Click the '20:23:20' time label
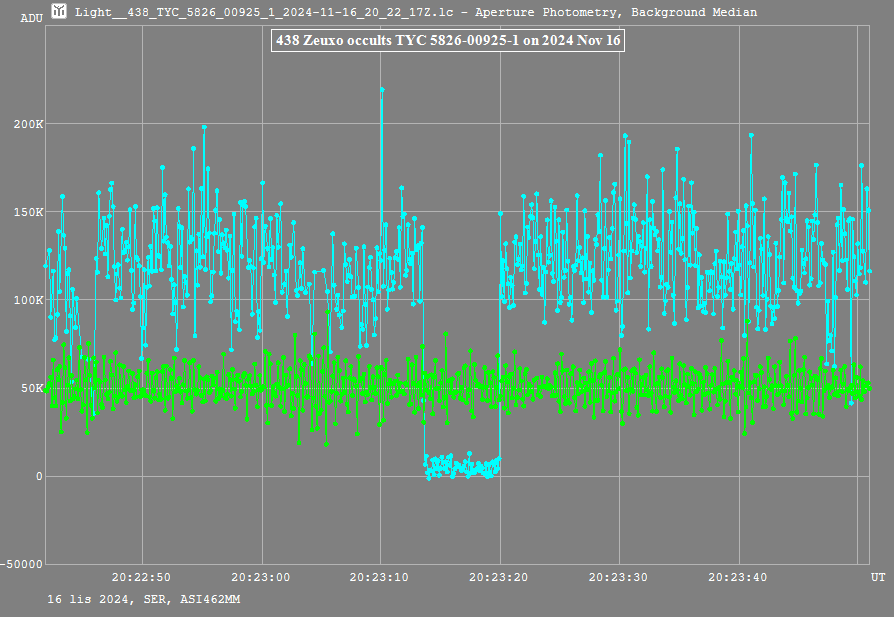This screenshot has height=617, width=894. 499,577
